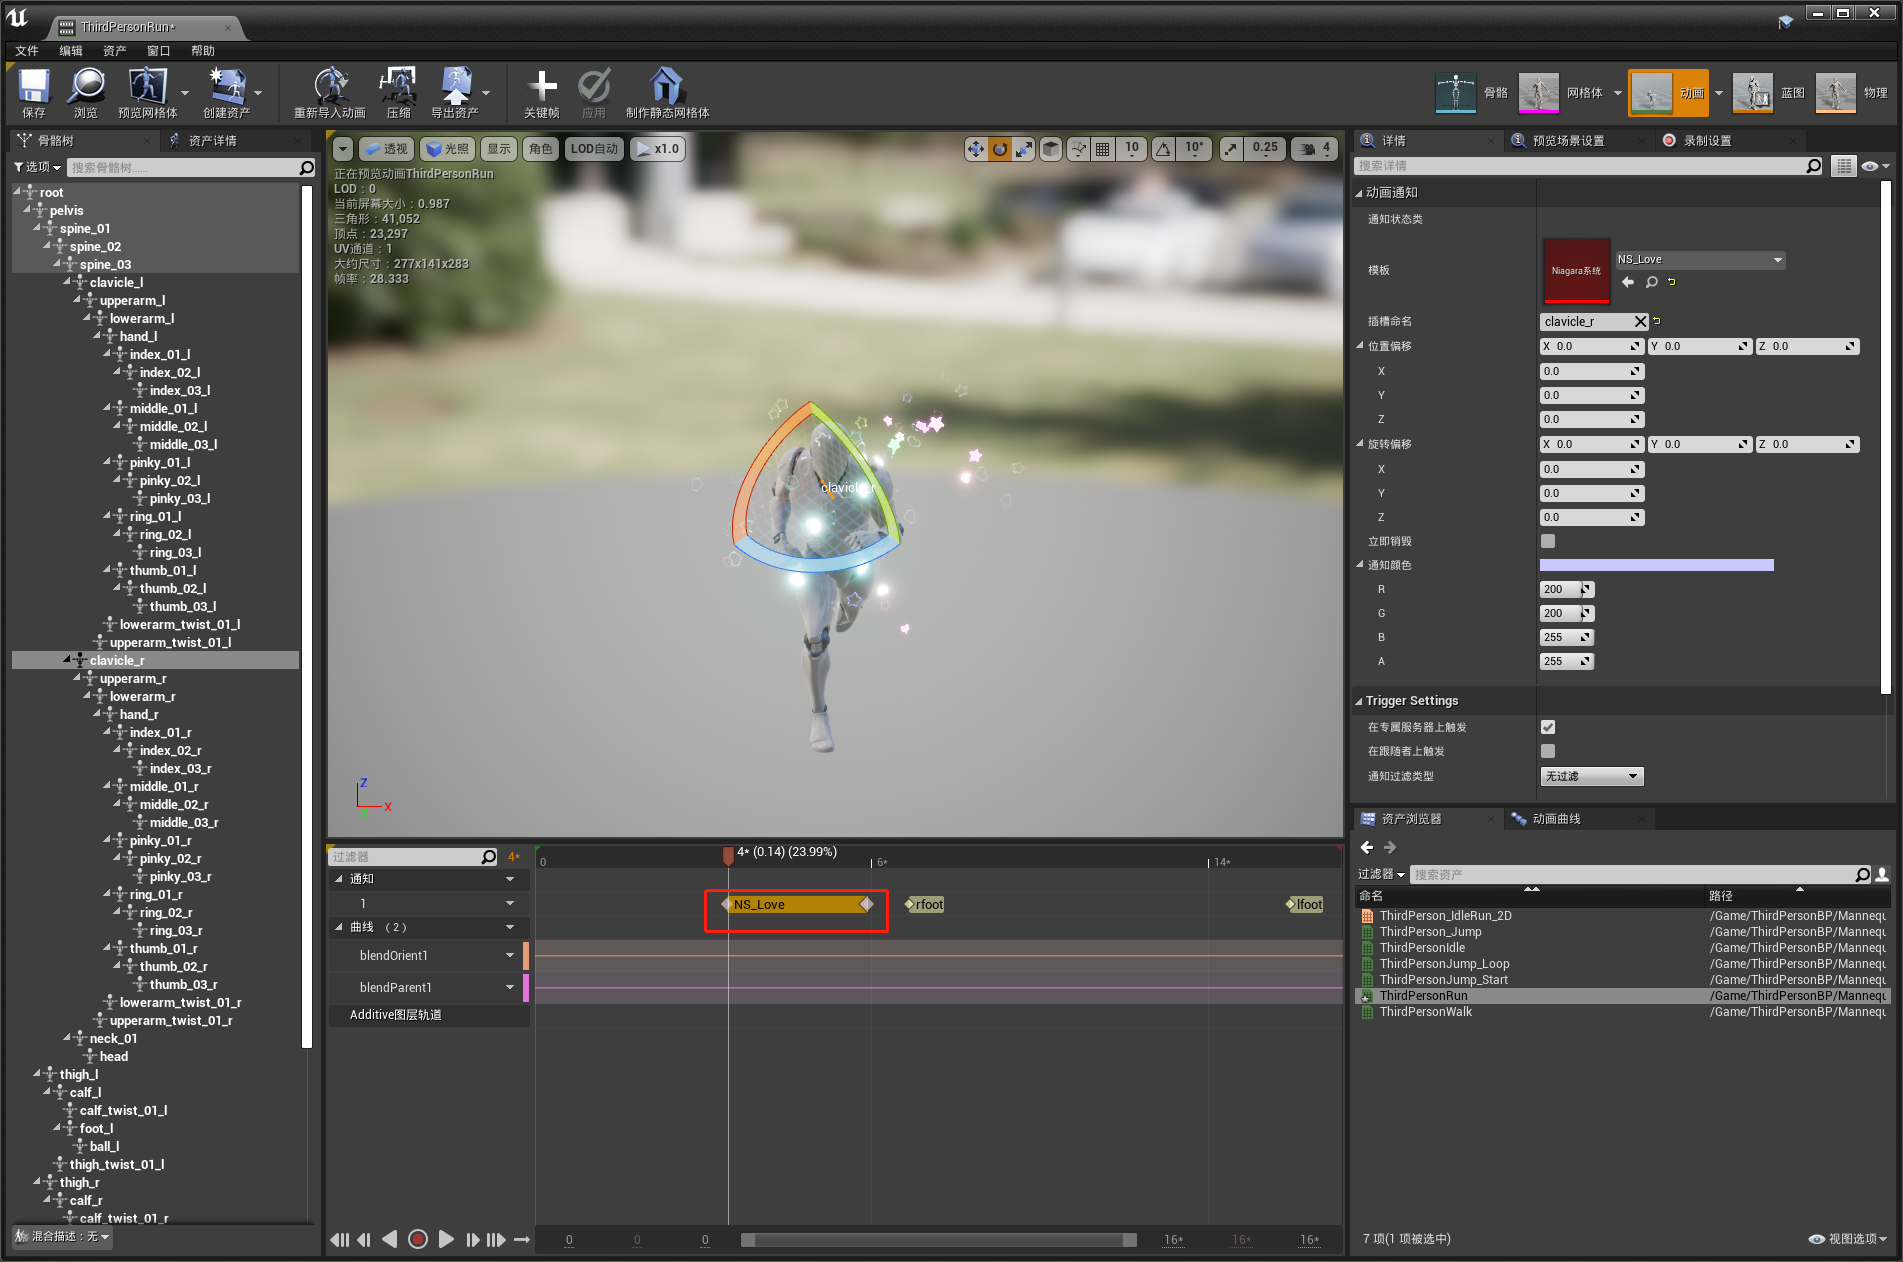1903x1262 pixels.
Task: Switch to 网格体 mesh editor mode
Action: coord(1560,93)
